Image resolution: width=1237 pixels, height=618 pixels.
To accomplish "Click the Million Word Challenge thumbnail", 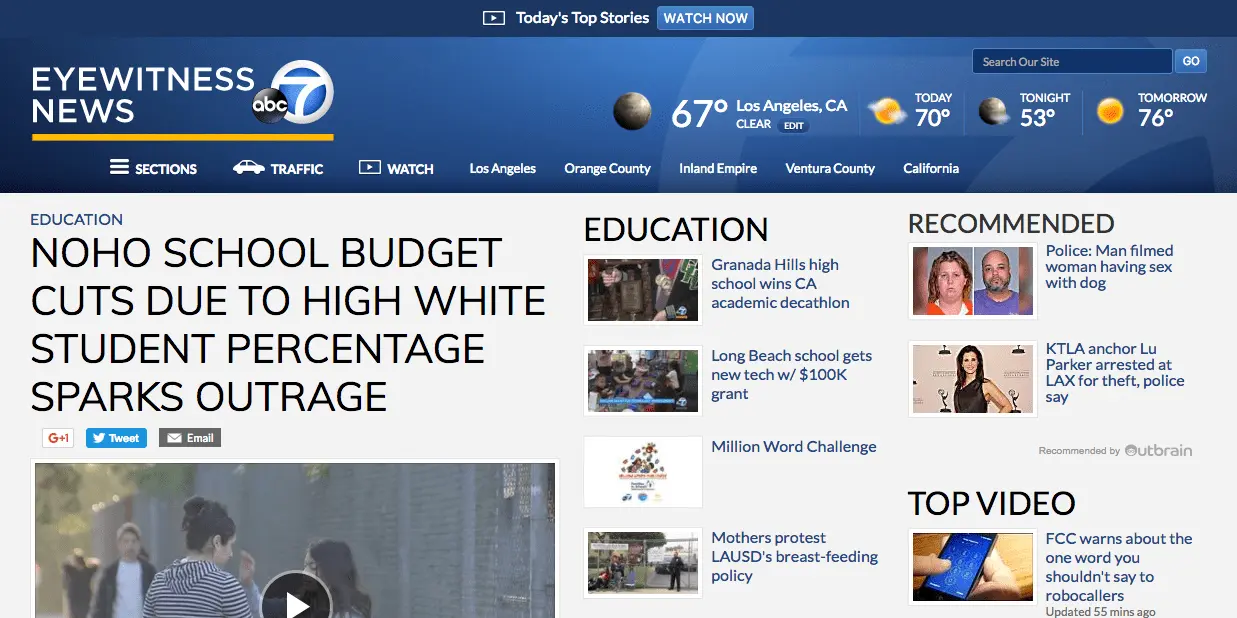I will coord(643,472).
